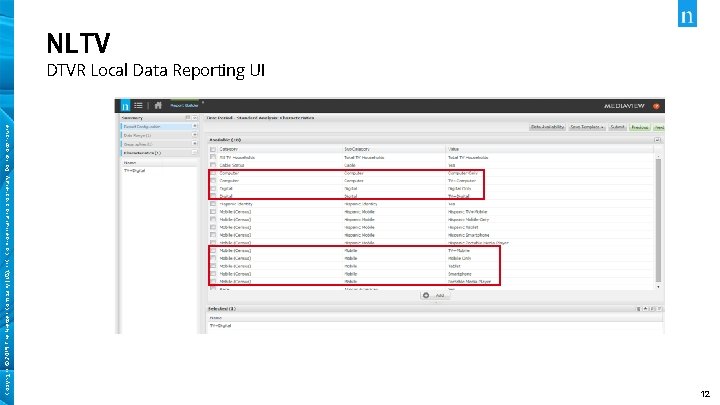This screenshot has height=405, width=720.
Task: Check the box for the Digital Only row
Action: point(213,188)
